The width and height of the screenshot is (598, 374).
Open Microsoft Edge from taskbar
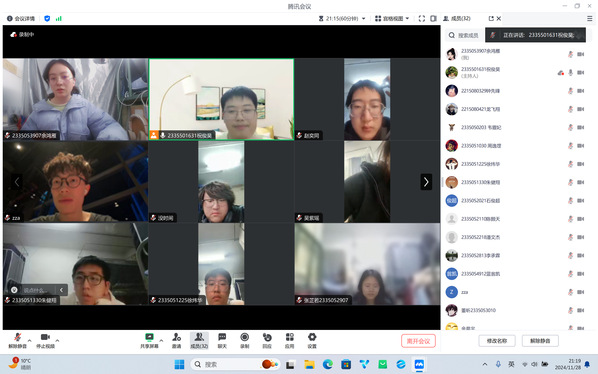328,364
